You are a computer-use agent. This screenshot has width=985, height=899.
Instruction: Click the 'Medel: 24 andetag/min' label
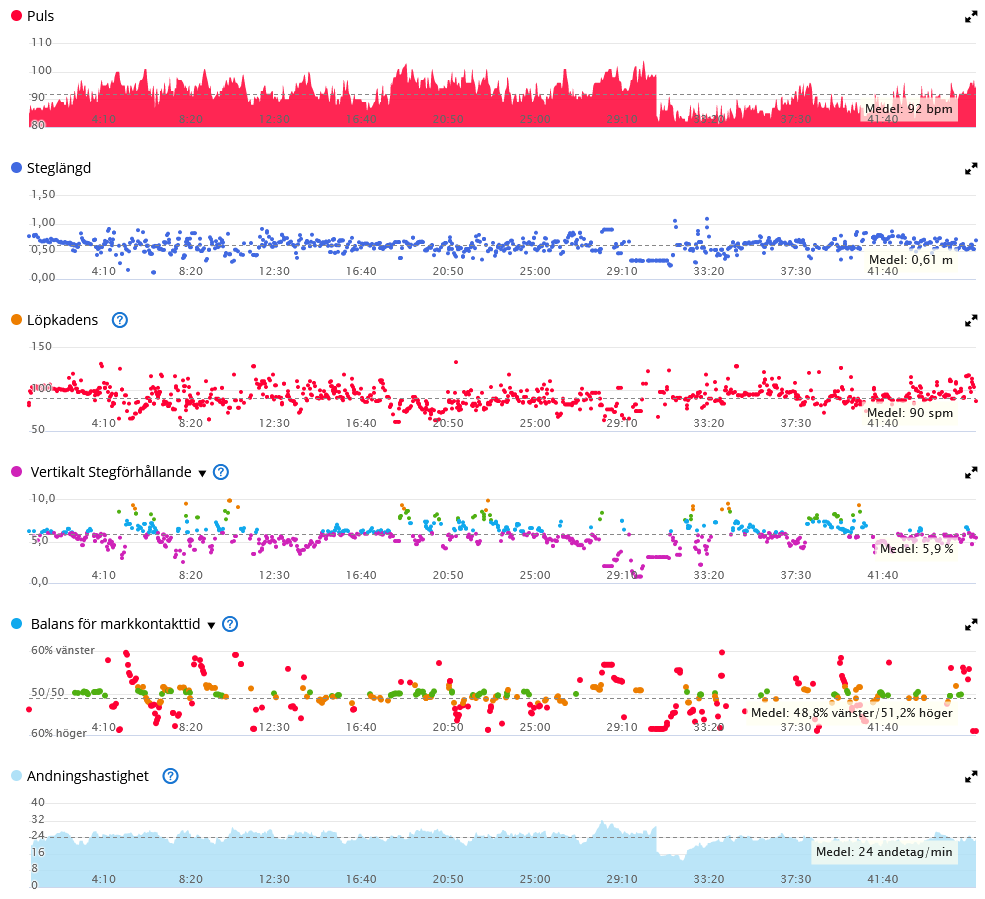(884, 853)
